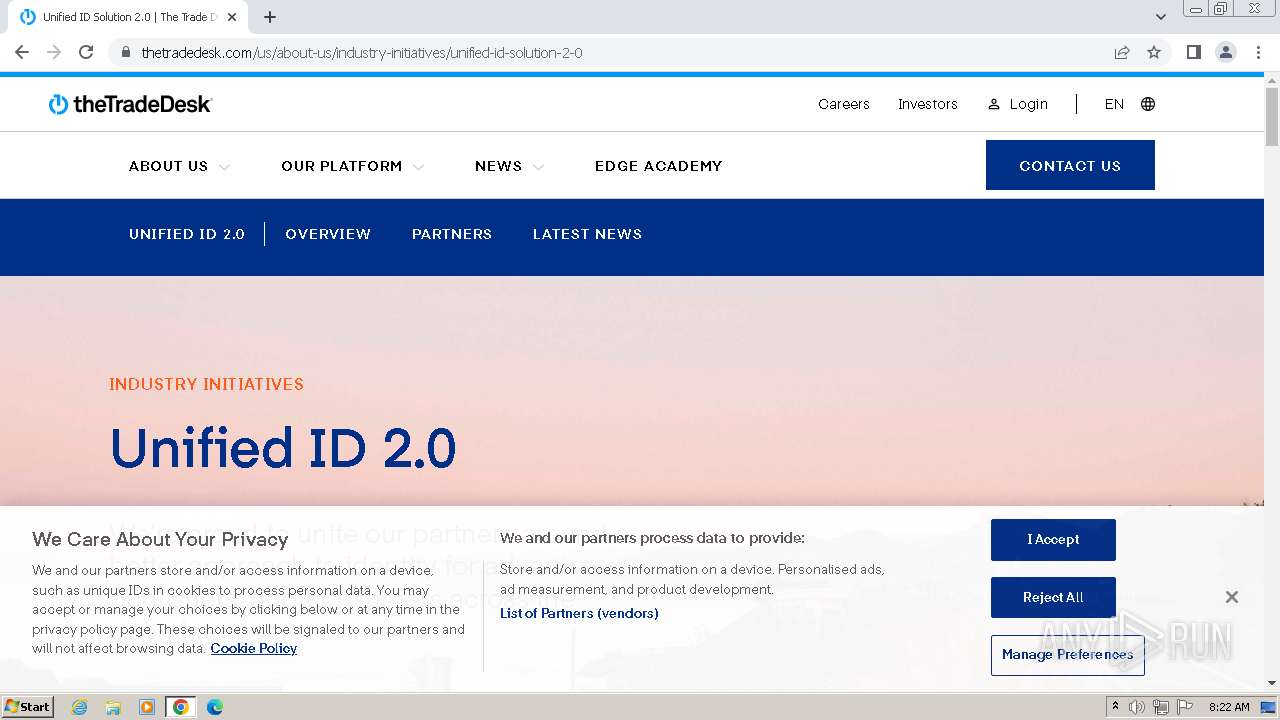Launch Edge from taskbar
This screenshot has height=720, width=1280.
click(x=214, y=707)
